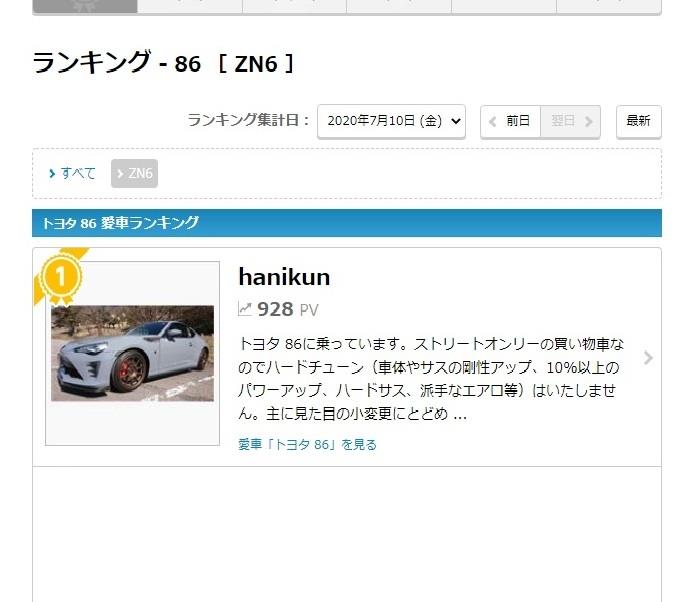
Task: Click the chevron icon inside ZN6 tag
Action: [120, 174]
